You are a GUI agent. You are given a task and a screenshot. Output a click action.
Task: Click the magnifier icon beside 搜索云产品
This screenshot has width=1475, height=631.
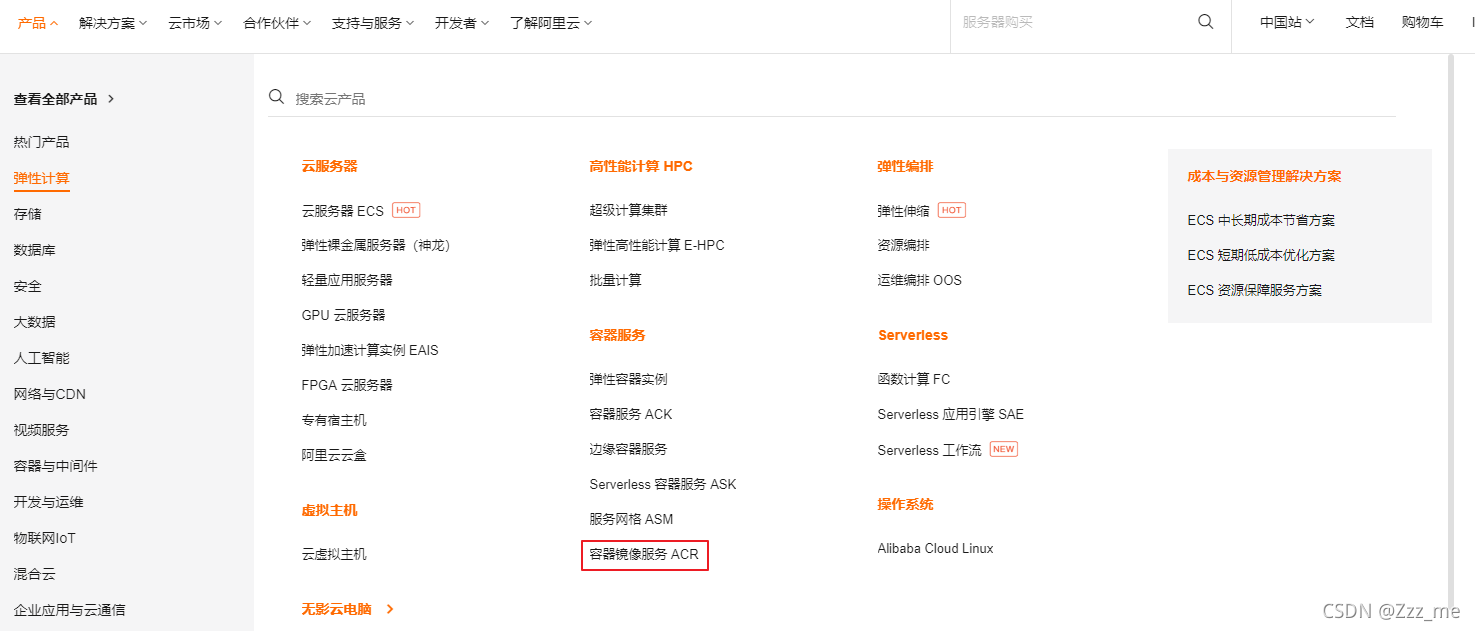point(276,97)
